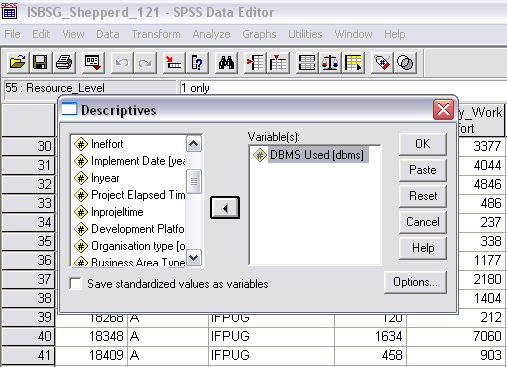Click variable list scroll down arrow
The height and width of the screenshot is (367, 507).
(194, 258)
